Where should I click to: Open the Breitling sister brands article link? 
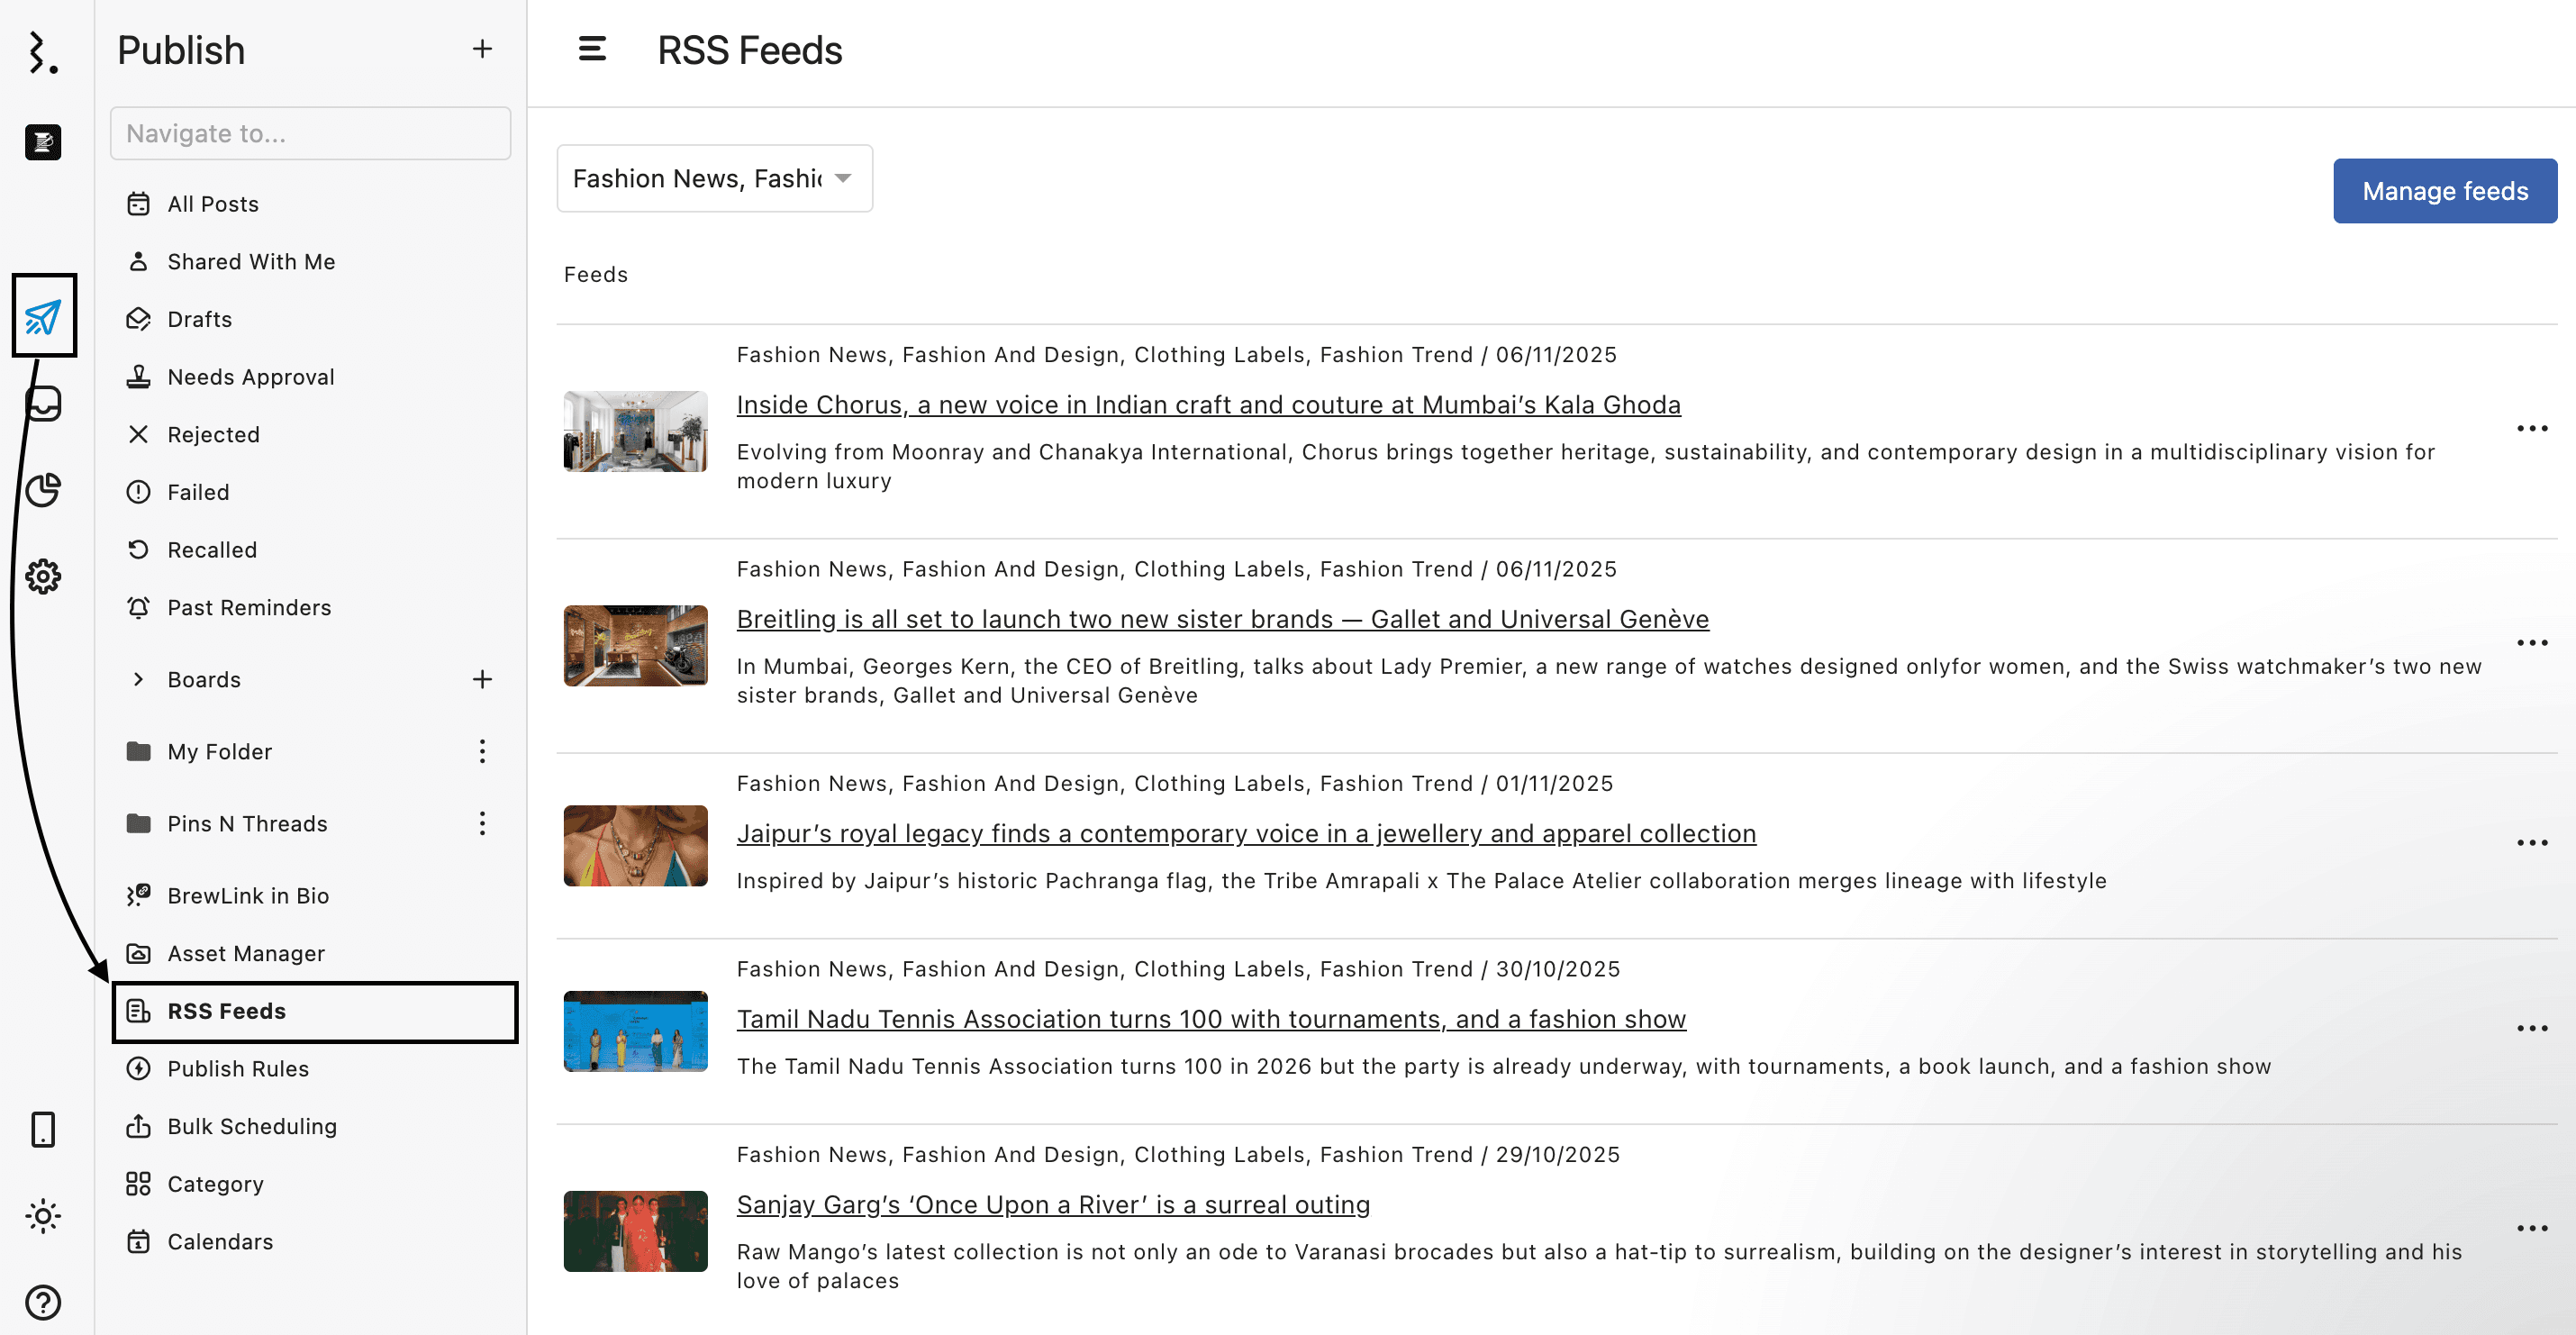coord(1222,619)
